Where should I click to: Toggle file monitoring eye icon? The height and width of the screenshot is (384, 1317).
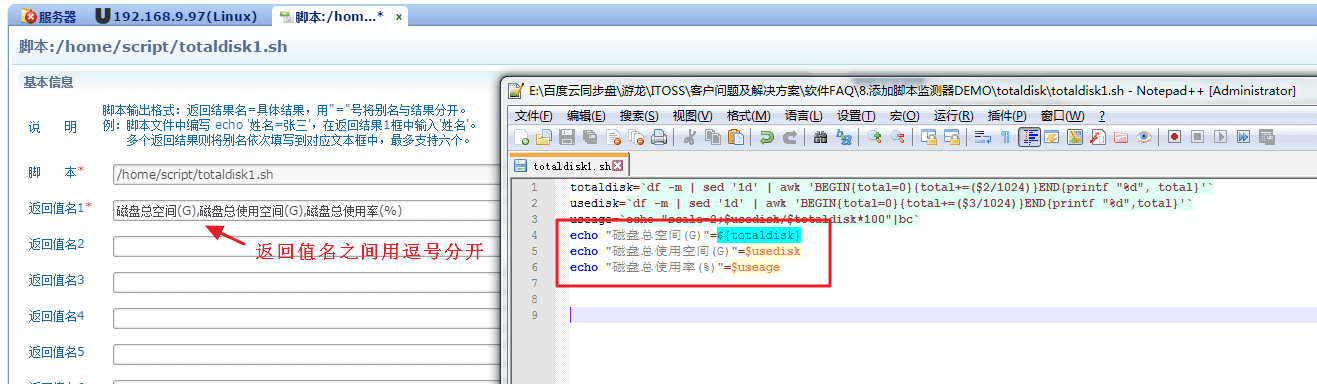coord(1144,137)
